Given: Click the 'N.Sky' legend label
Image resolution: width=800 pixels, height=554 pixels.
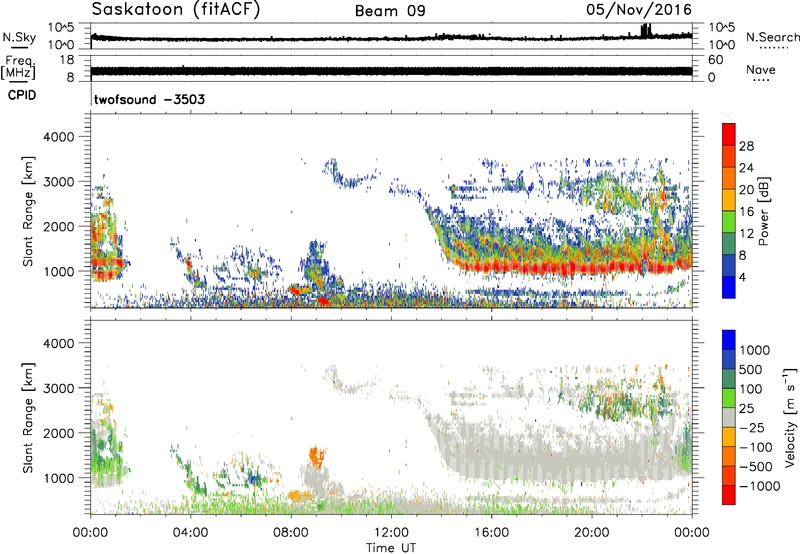Looking at the screenshot, I should click(x=19, y=37).
